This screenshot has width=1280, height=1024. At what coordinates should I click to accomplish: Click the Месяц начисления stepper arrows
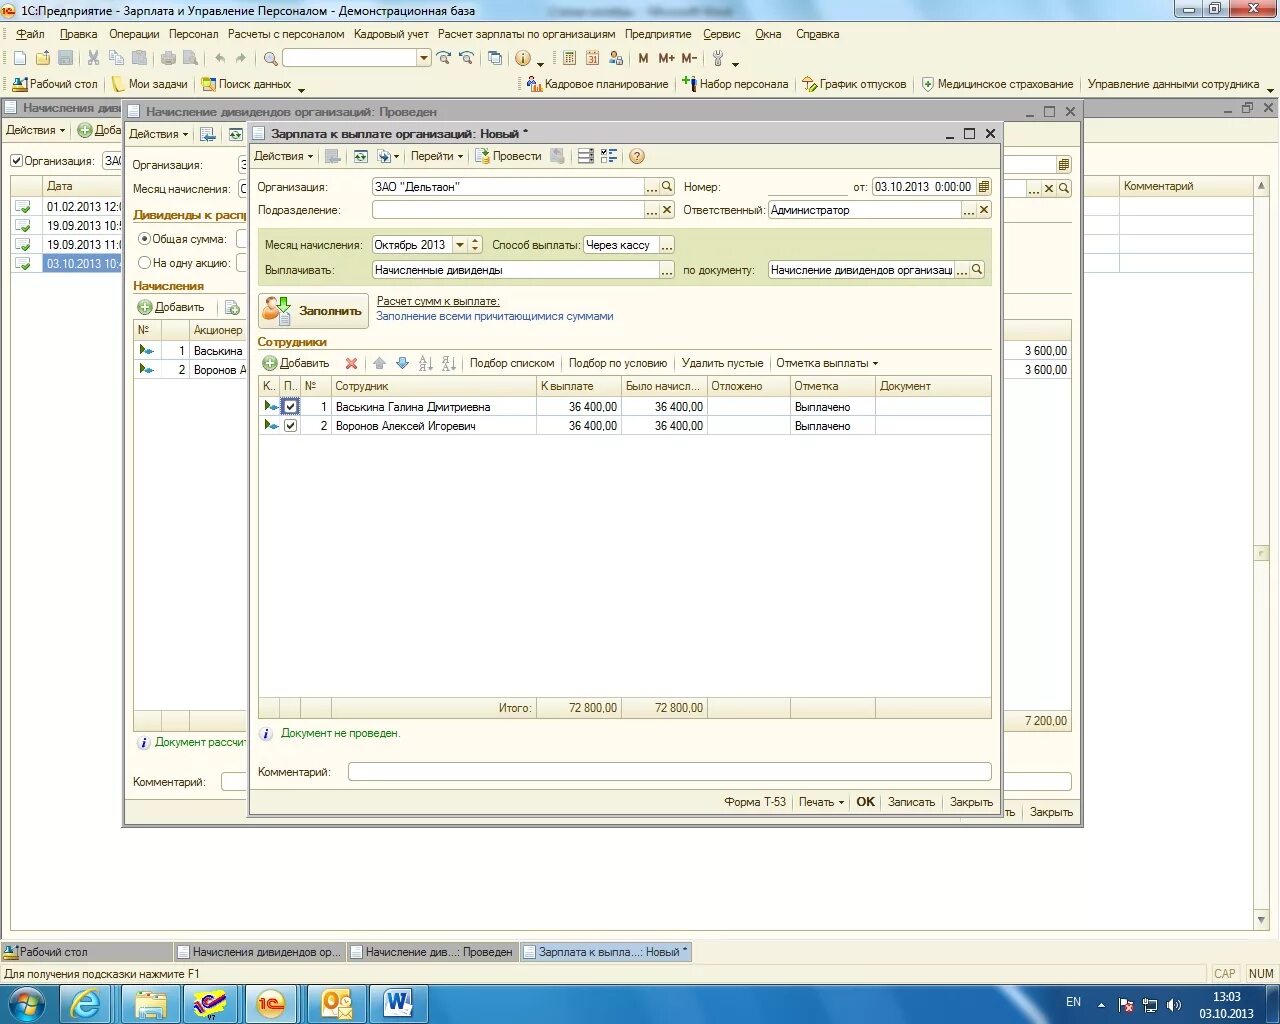point(475,245)
